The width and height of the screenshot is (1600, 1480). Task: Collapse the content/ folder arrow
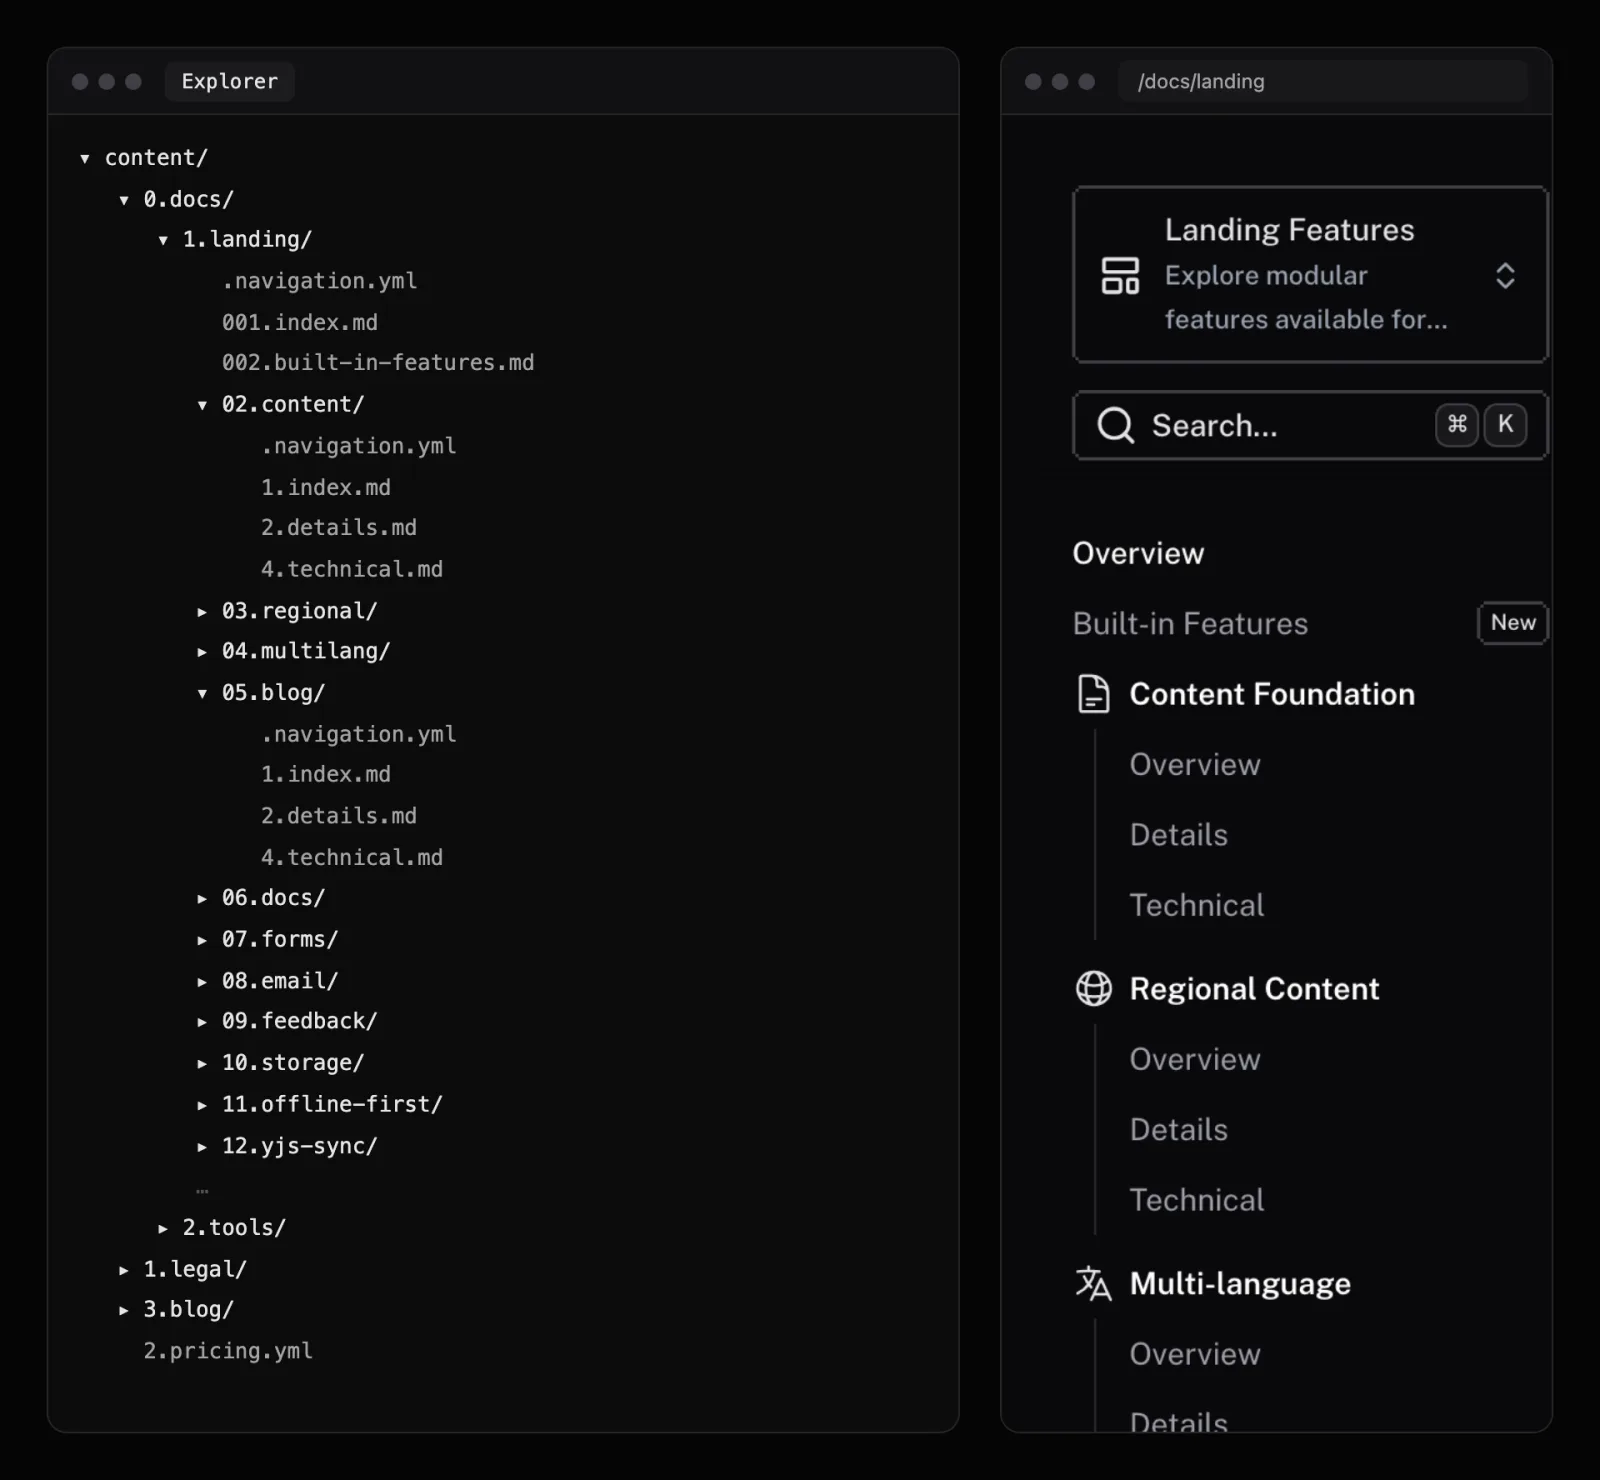pyautogui.click(x=85, y=158)
